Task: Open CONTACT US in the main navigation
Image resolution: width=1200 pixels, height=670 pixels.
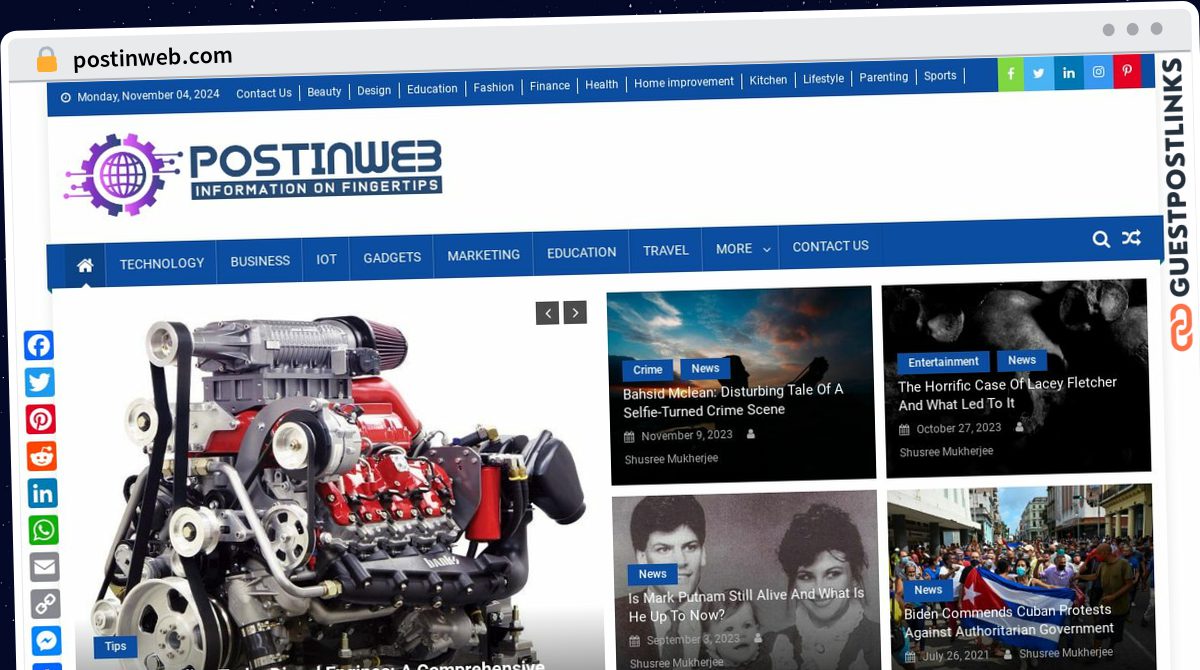Action: pos(831,246)
